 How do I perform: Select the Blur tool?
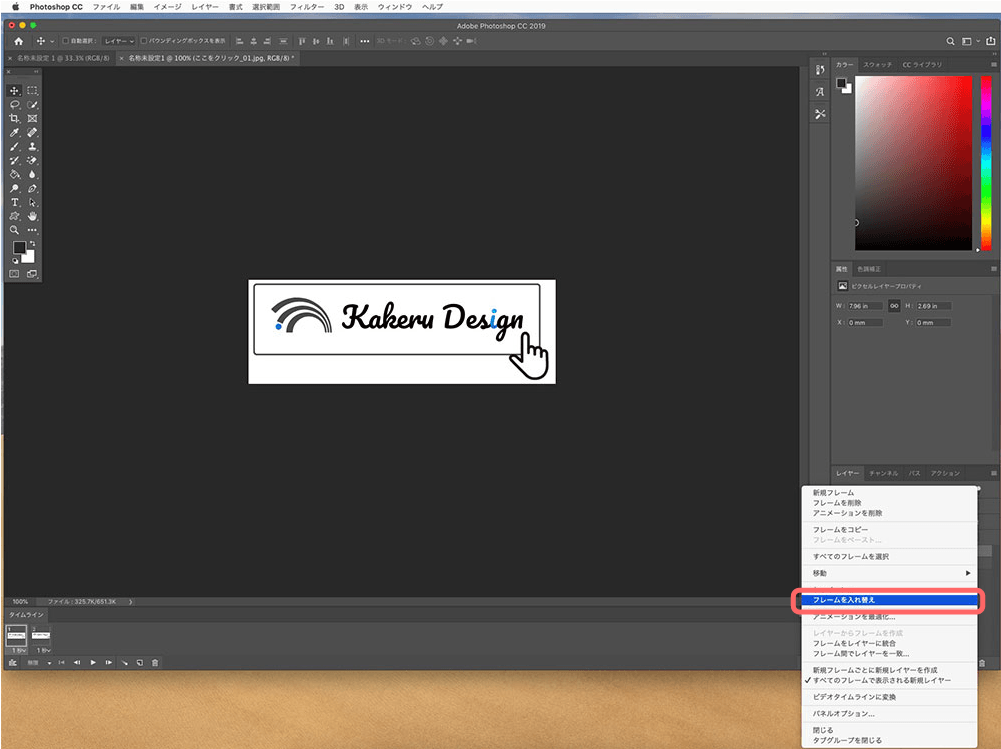32,174
